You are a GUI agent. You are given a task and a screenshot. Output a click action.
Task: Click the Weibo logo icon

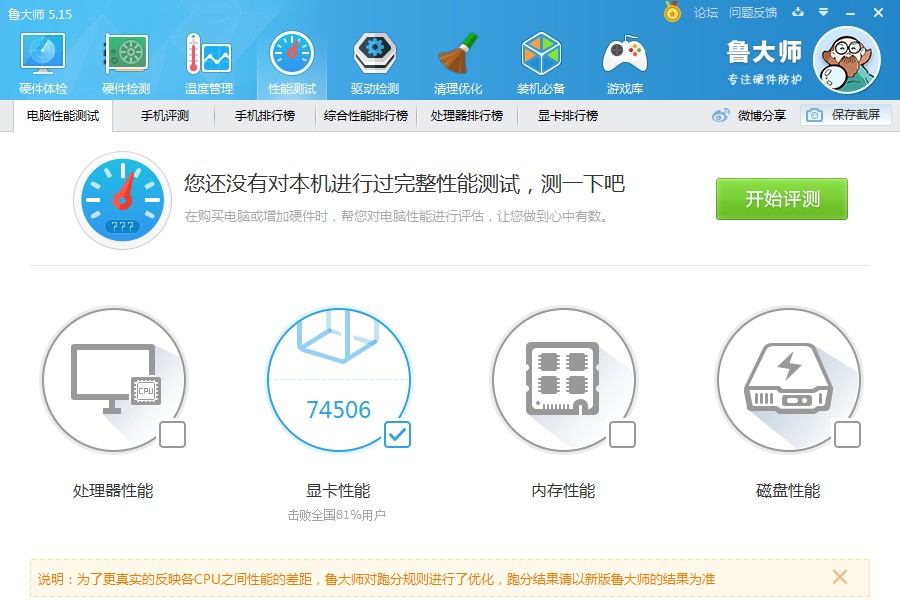720,115
